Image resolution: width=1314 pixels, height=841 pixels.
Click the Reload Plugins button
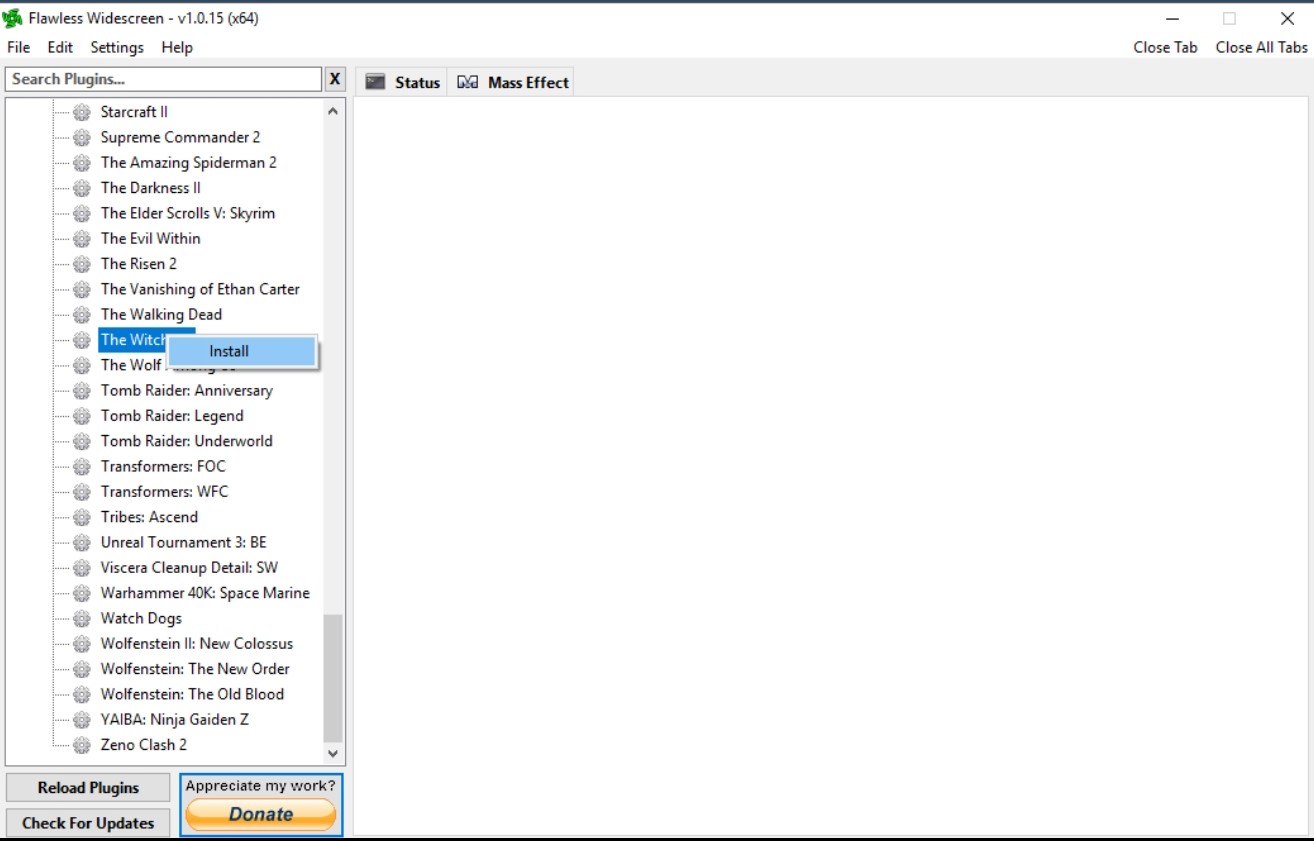(88, 787)
